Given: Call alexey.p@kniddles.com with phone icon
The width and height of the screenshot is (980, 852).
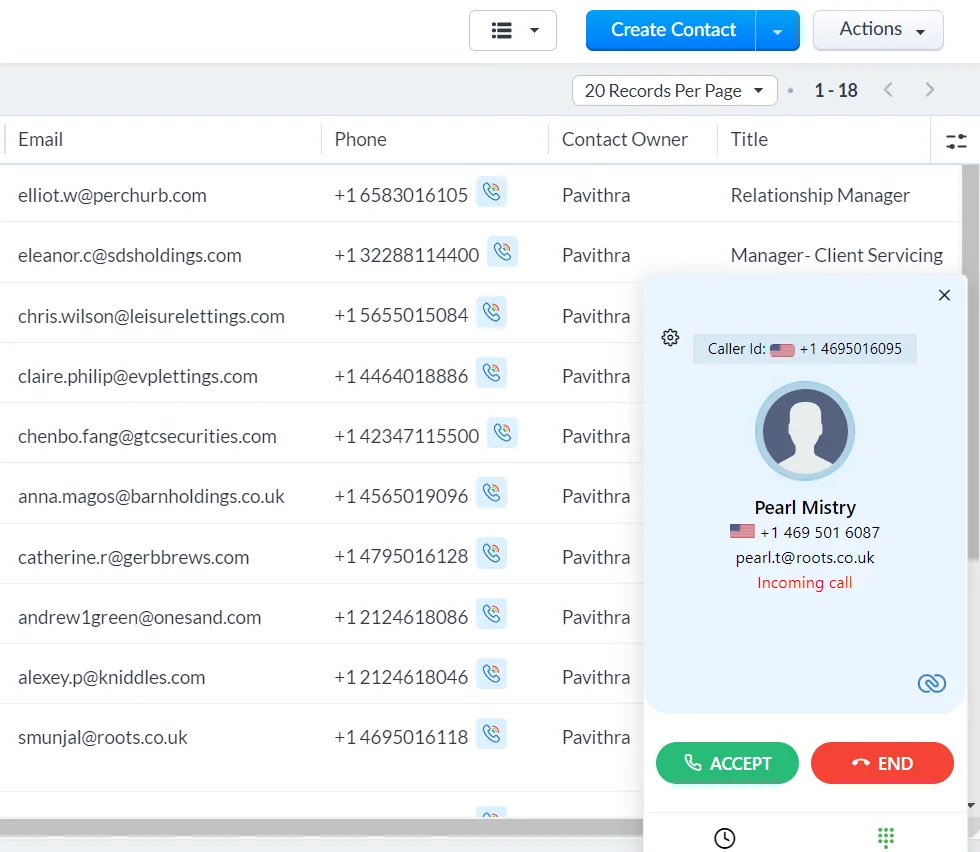Looking at the screenshot, I should click(x=491, y=674).
